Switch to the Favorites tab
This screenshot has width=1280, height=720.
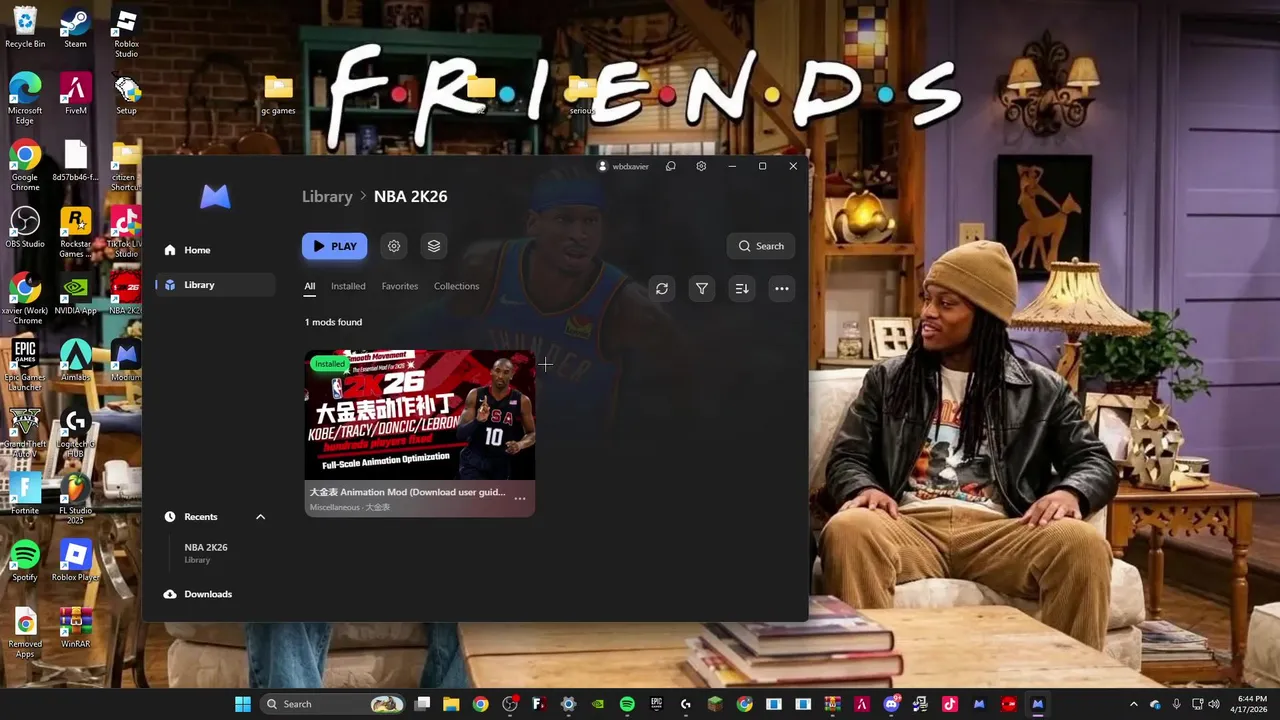point(400,286)
